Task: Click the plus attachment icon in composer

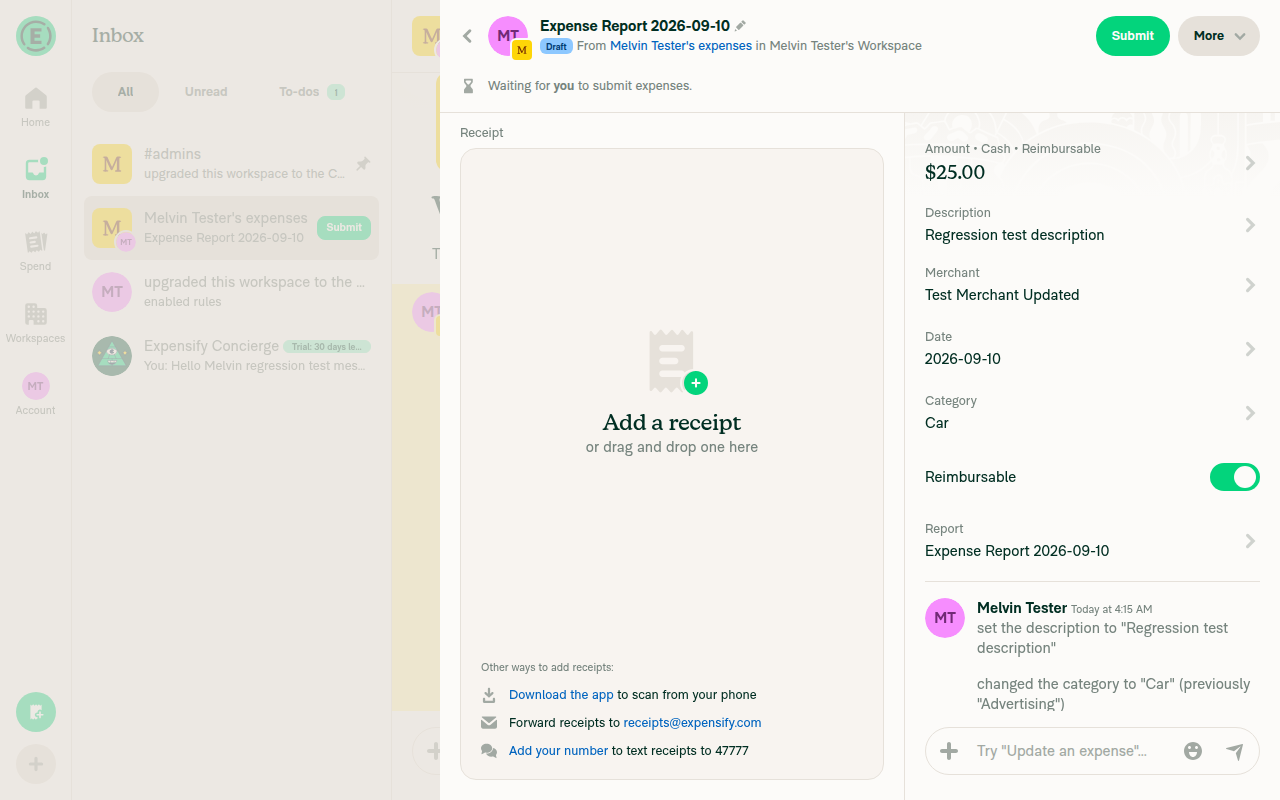Action: point(949,751)
